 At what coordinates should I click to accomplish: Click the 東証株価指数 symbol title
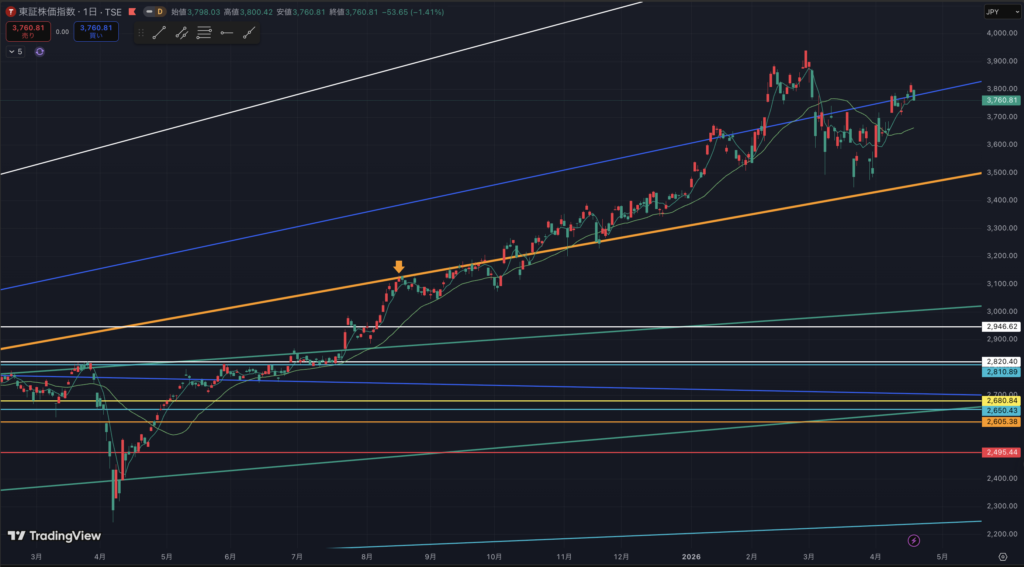click(49, 12)
